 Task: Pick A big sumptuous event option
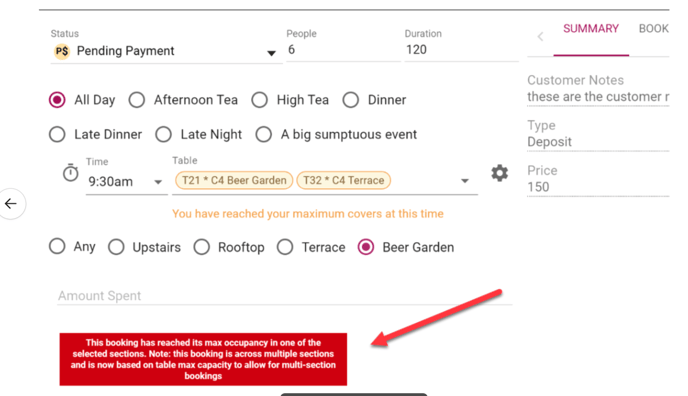(263, 134)
